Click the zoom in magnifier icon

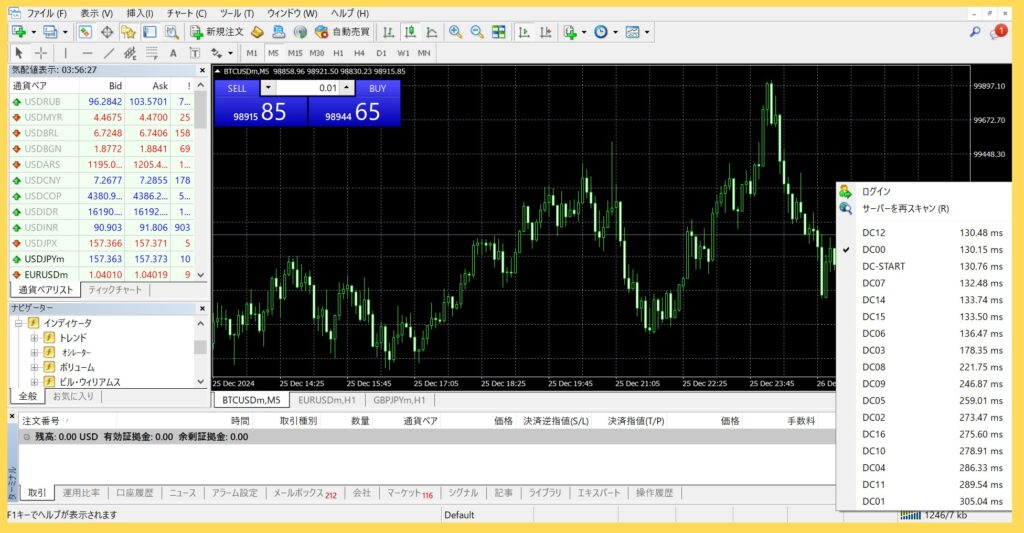(x=456, y=32)
